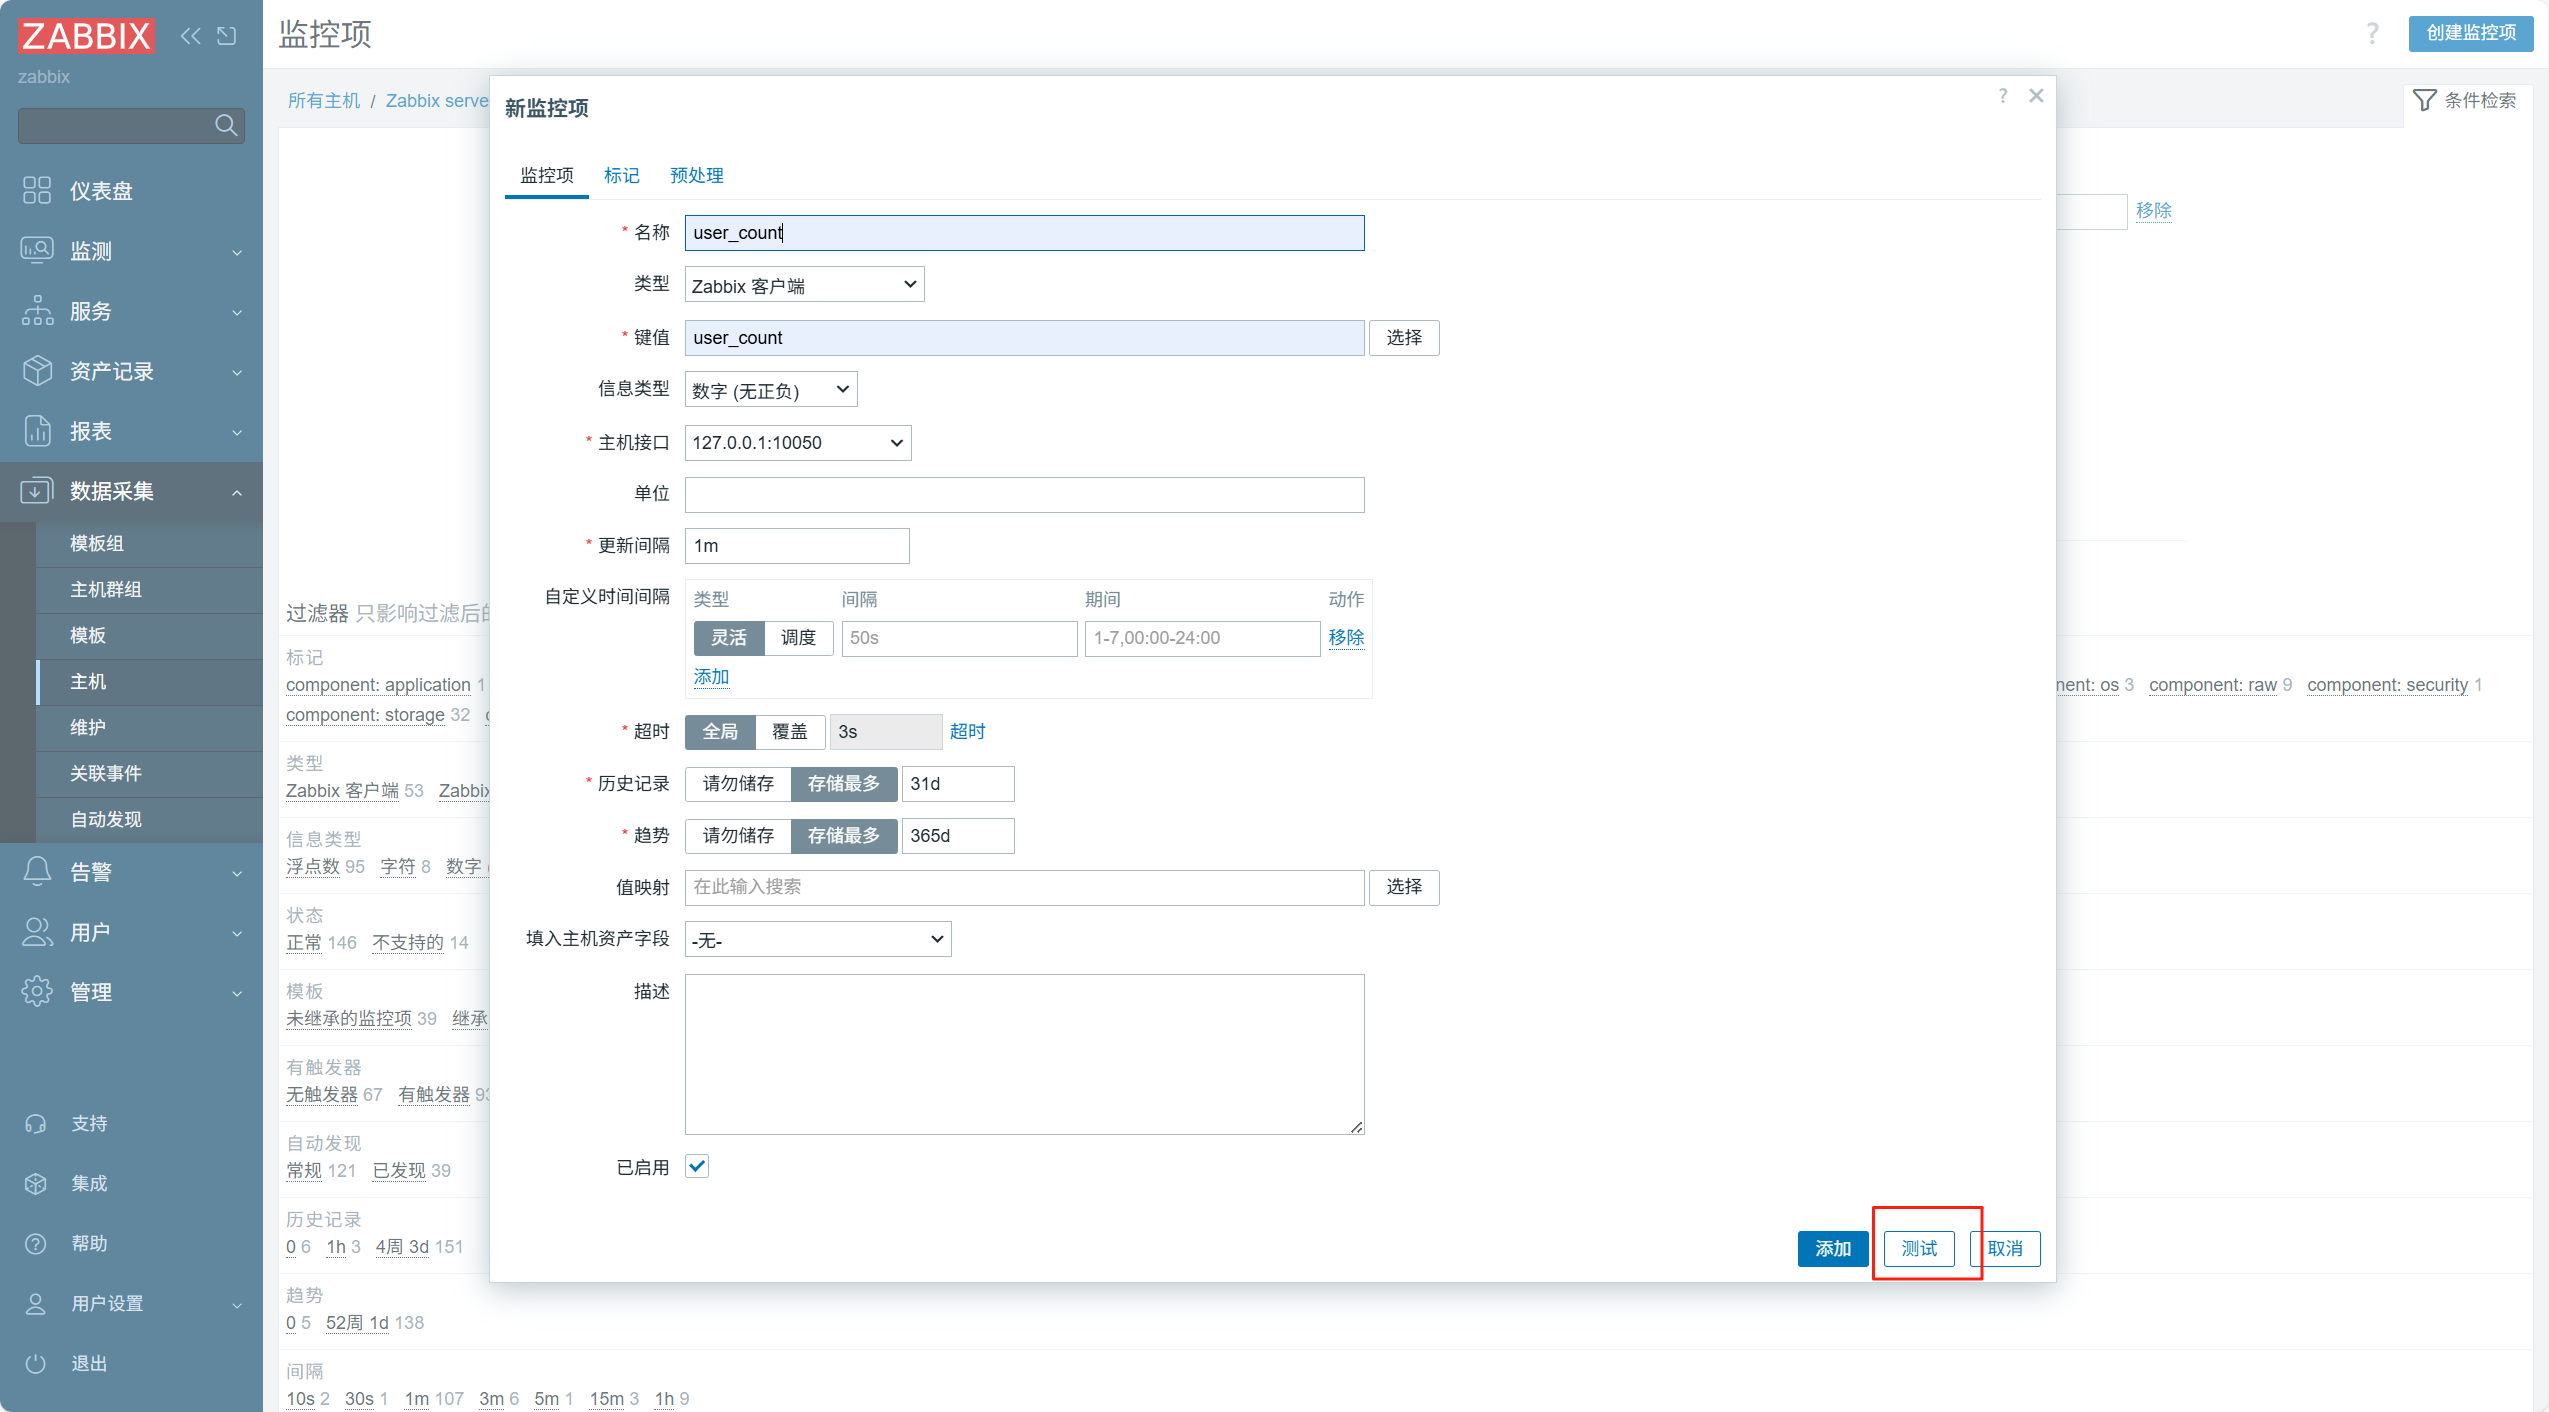Click the sidebar search magnifier icon
This screenshot has width=2549, height=1412.
226,125
